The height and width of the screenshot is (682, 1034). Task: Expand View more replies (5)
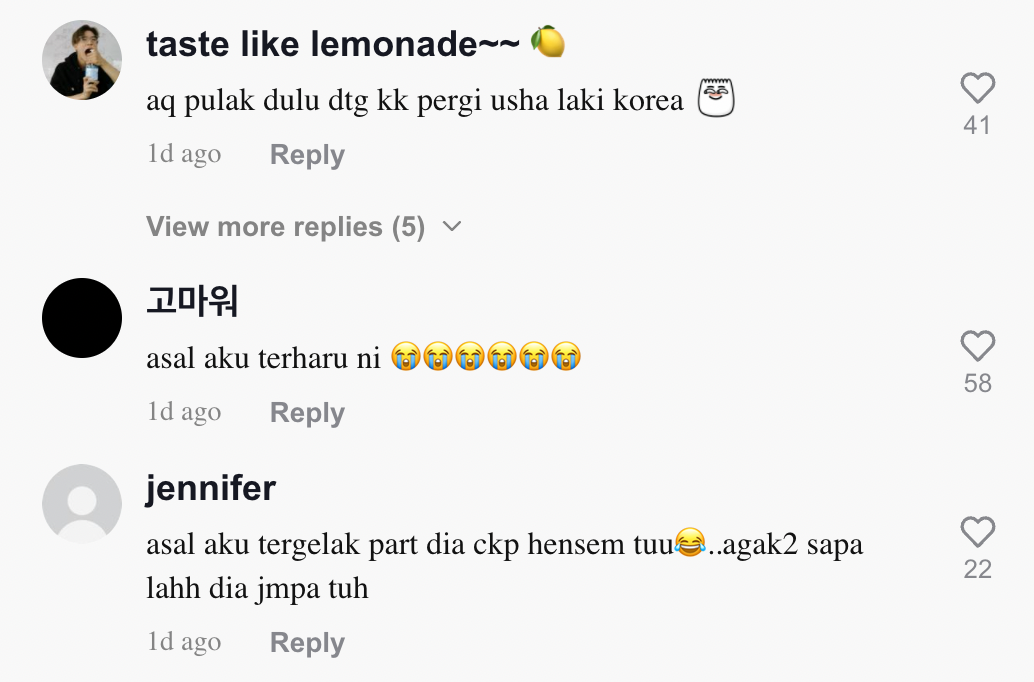(x=285, y=227)
